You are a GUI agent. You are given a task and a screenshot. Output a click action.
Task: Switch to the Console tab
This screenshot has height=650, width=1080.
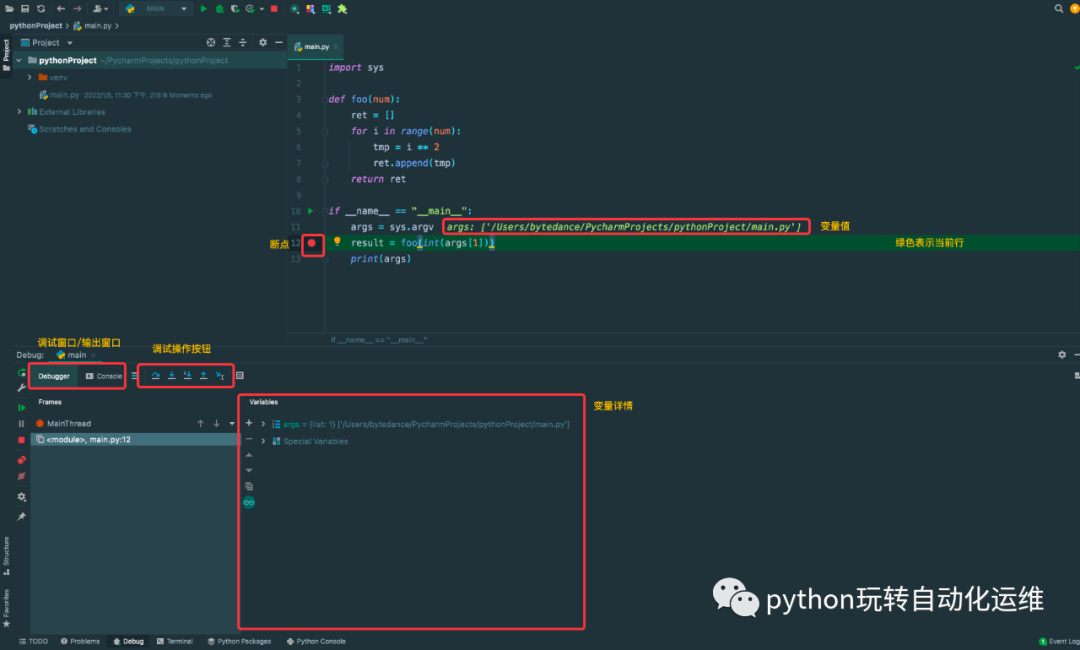[104, 376]
